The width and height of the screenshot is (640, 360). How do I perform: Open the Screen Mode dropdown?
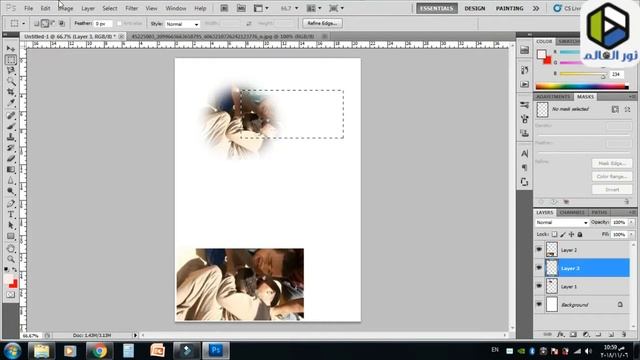[336, 8]
